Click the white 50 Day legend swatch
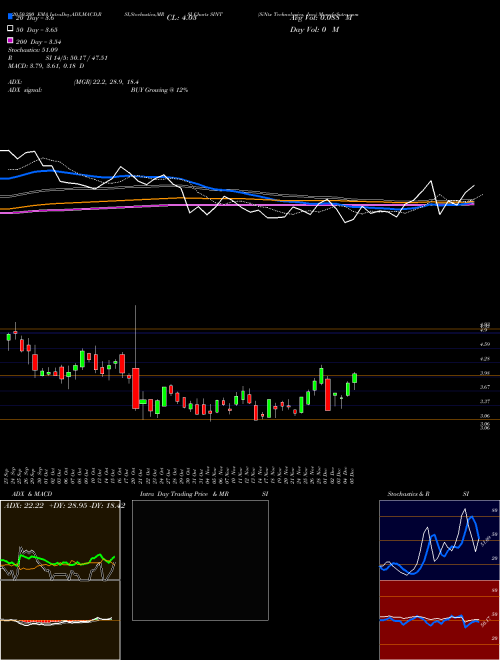 pyautogui.click(x=10, y=29)
